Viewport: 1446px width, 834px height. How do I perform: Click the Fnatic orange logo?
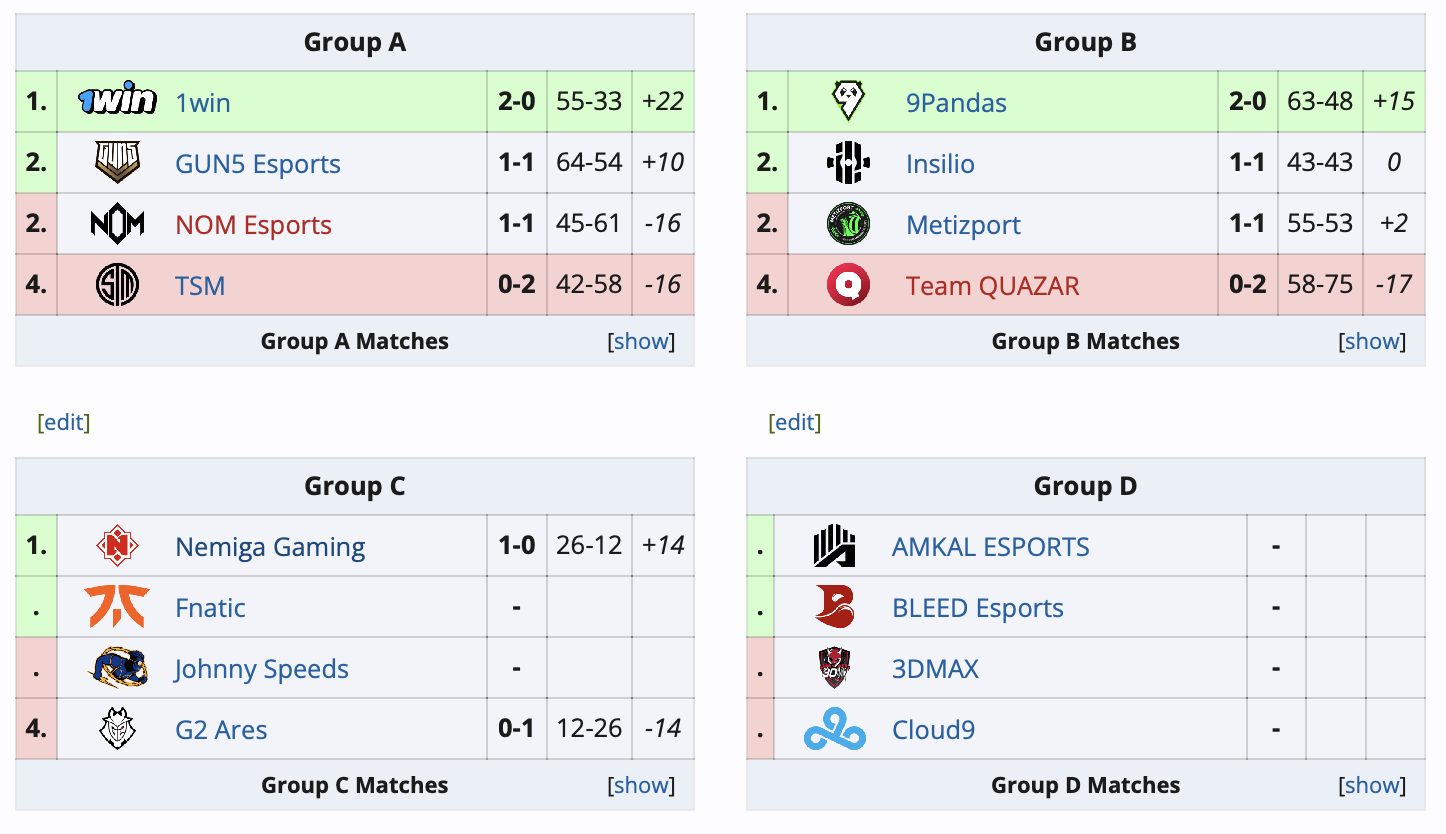click(117, 607)
